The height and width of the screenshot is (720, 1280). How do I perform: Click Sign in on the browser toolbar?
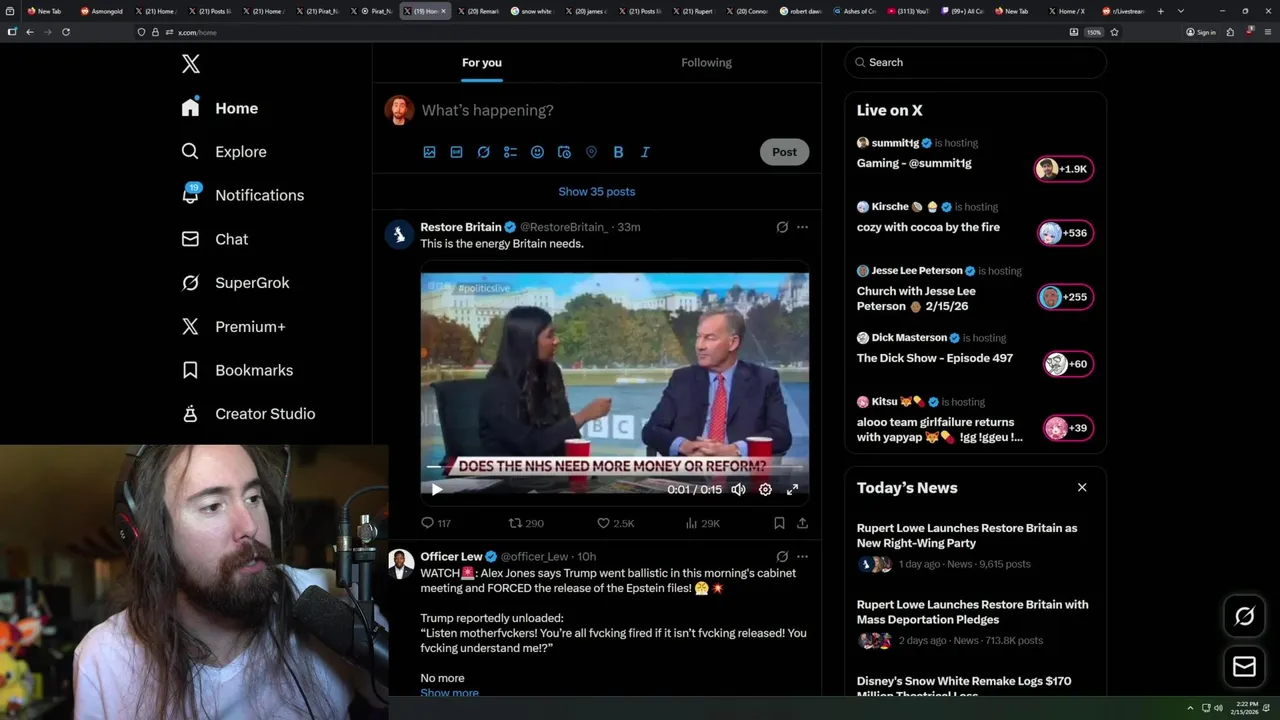[x=1200, y=32]
